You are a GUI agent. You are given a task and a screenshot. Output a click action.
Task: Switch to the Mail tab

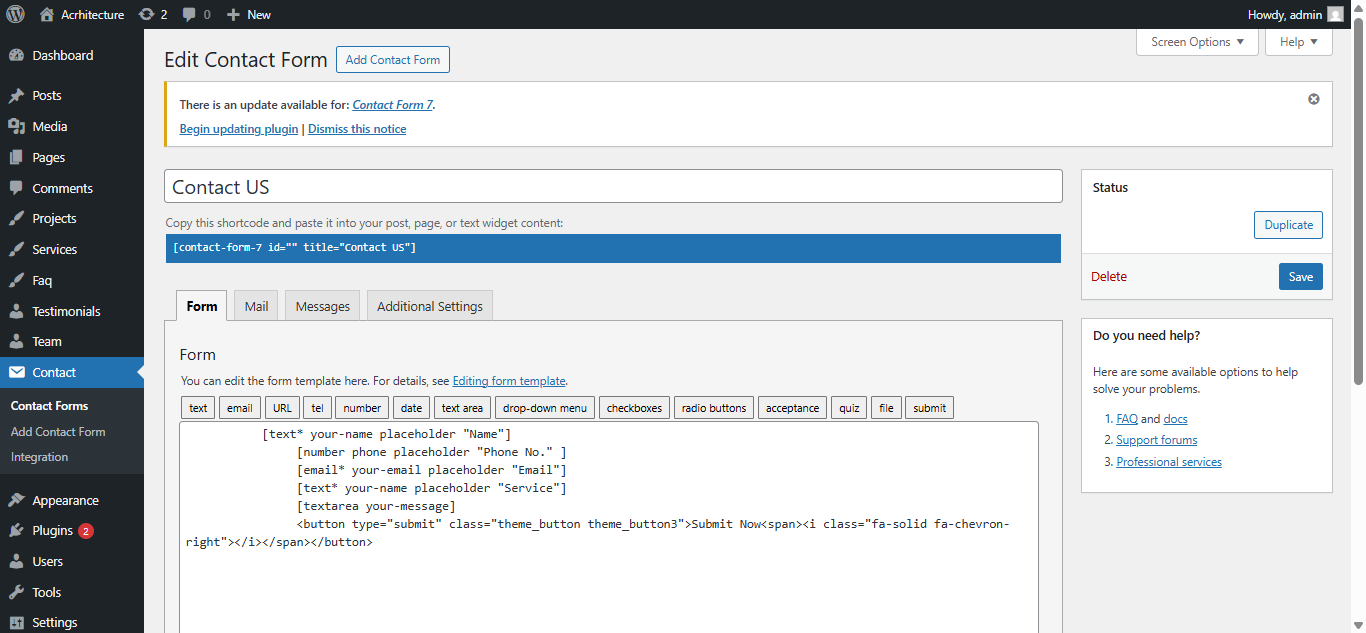click(x=256, y=306)
